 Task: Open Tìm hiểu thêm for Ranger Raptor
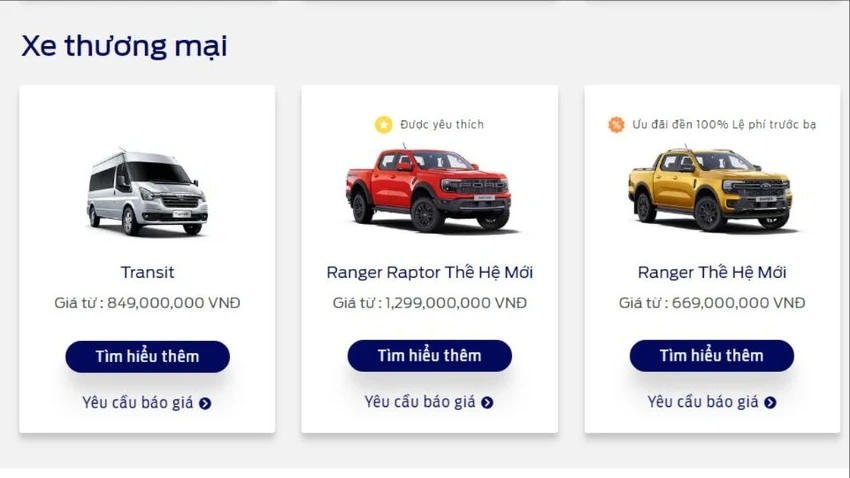(x=429, y=356)
